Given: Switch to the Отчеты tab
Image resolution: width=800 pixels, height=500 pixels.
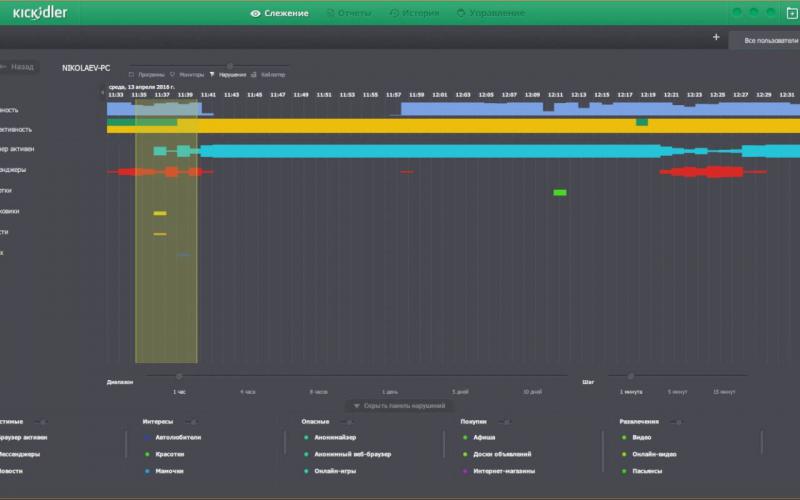Looking at the screenshot, I should click(x=349, y=13).
